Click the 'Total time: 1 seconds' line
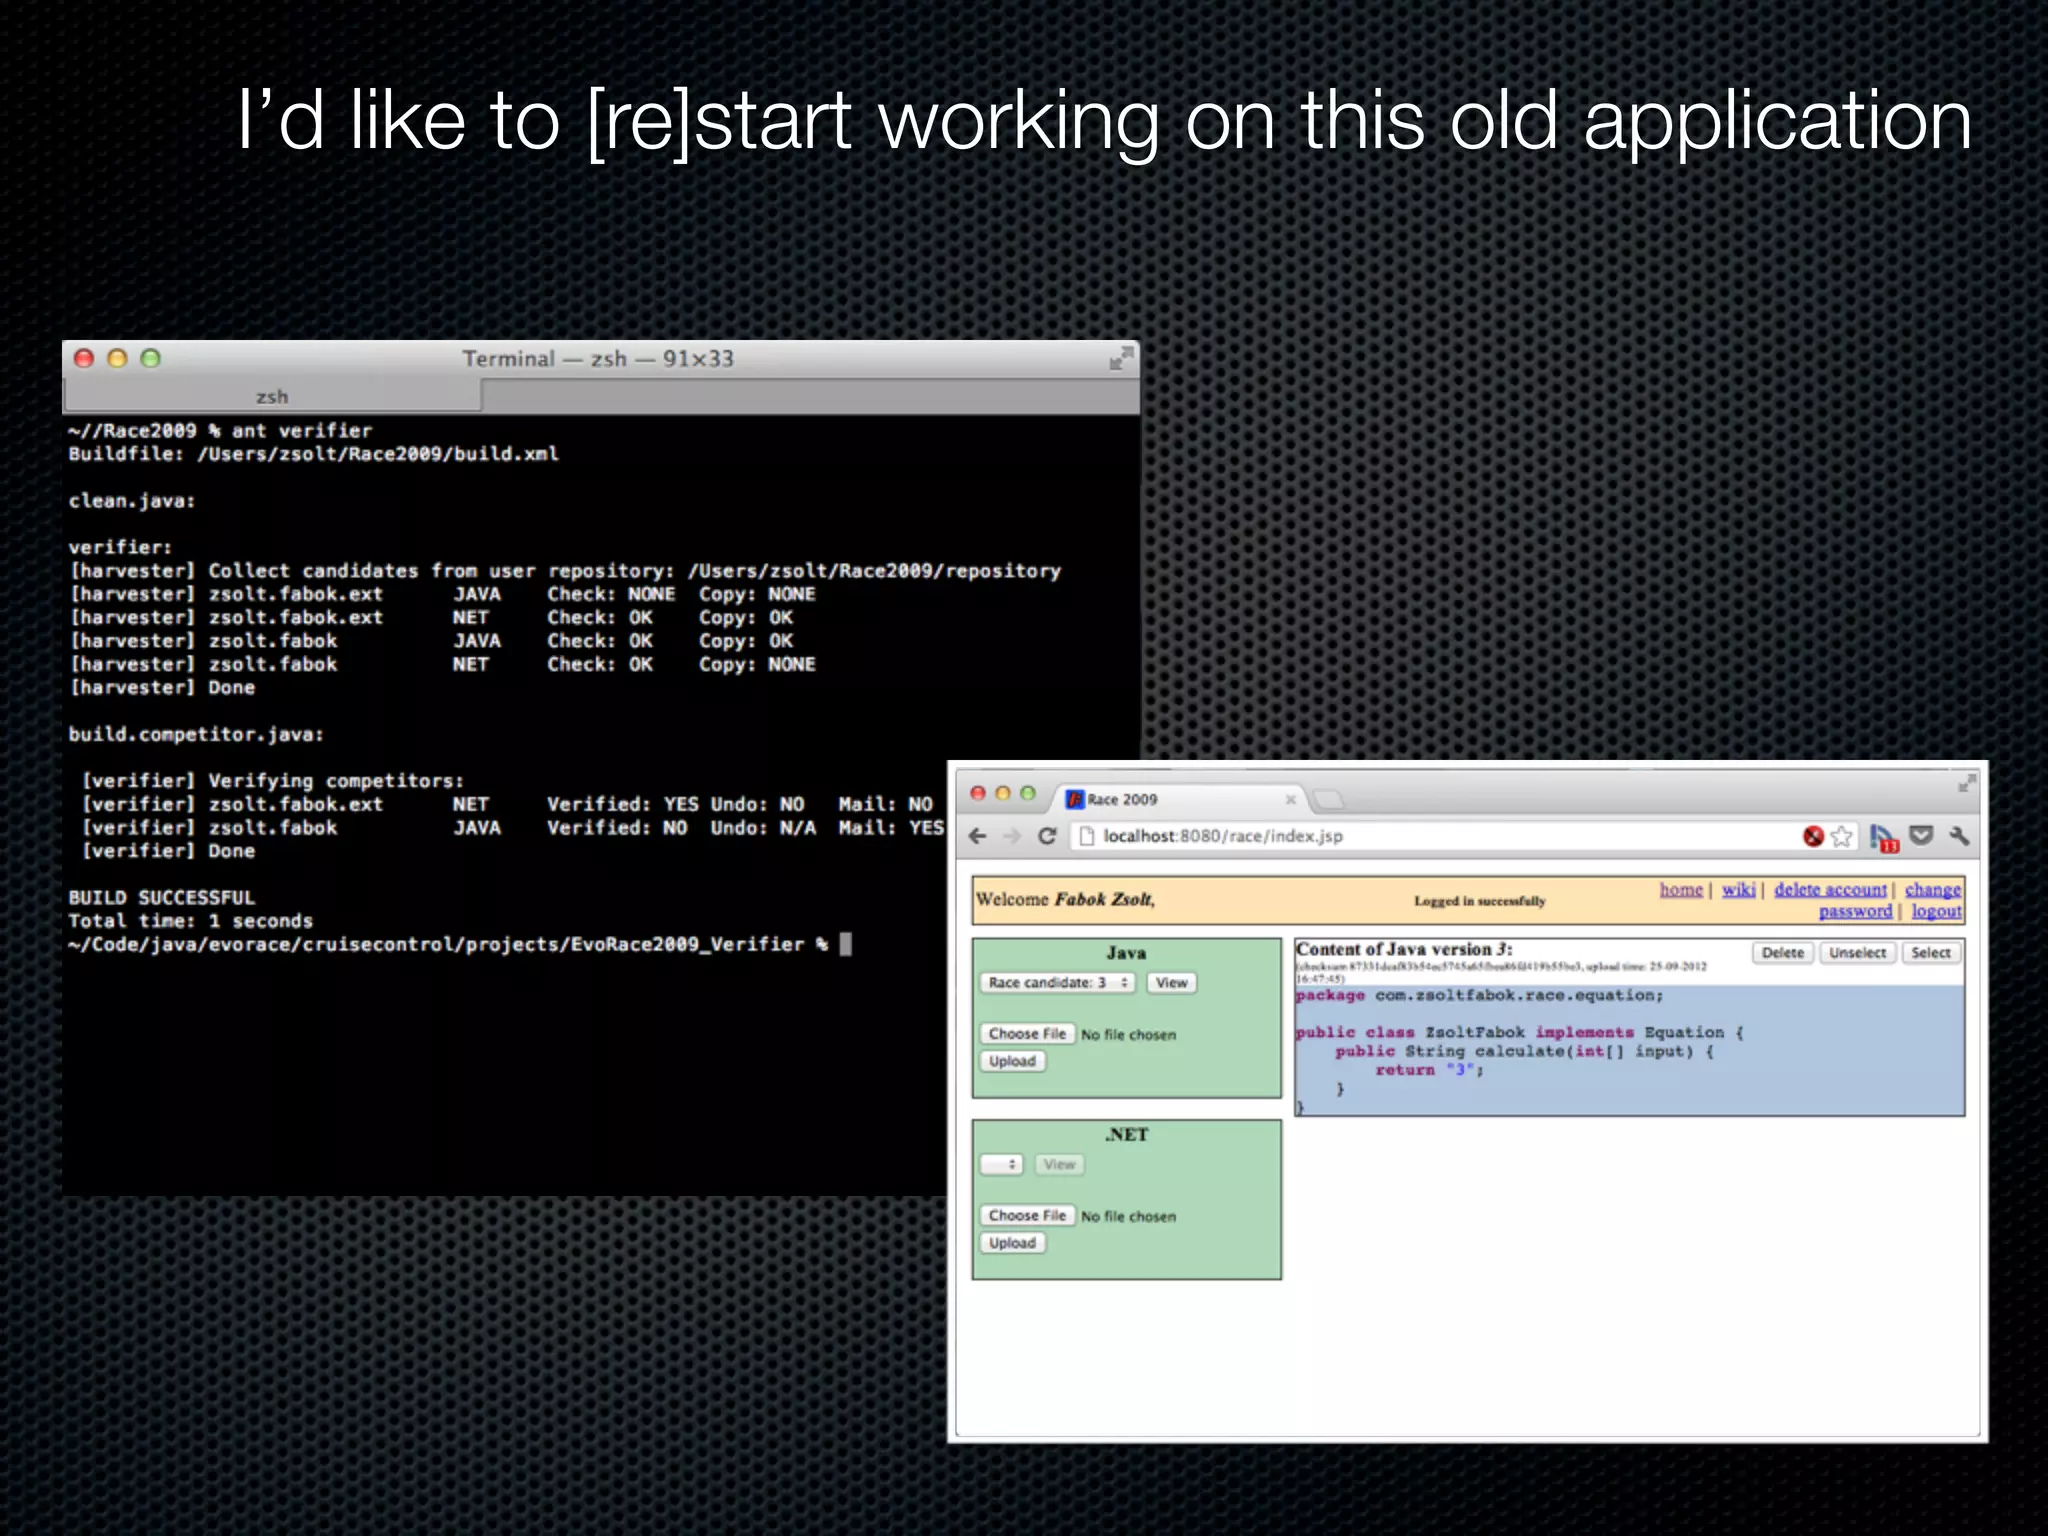The width and height of the screenshot is (2048, 1536). coord(190,921)
